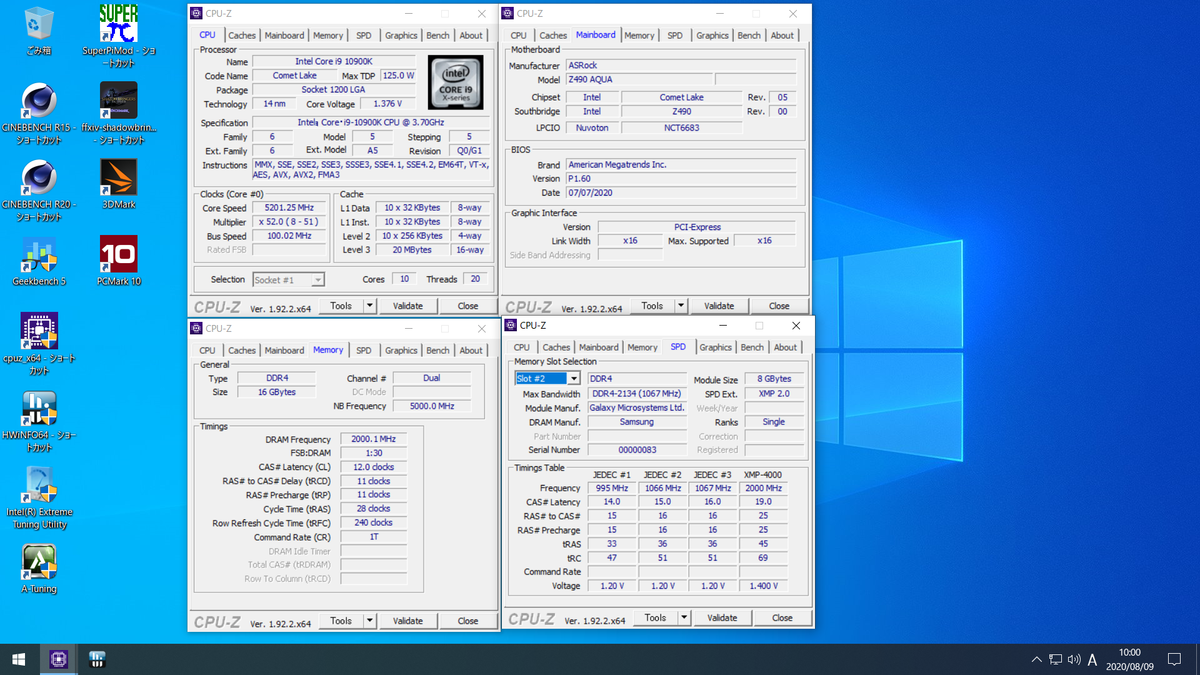Image resolution: width=1200 pixels, height=675 pixels.
Task: Launch the 3DMark desktop icon
Action: click(x=119, y=183)
